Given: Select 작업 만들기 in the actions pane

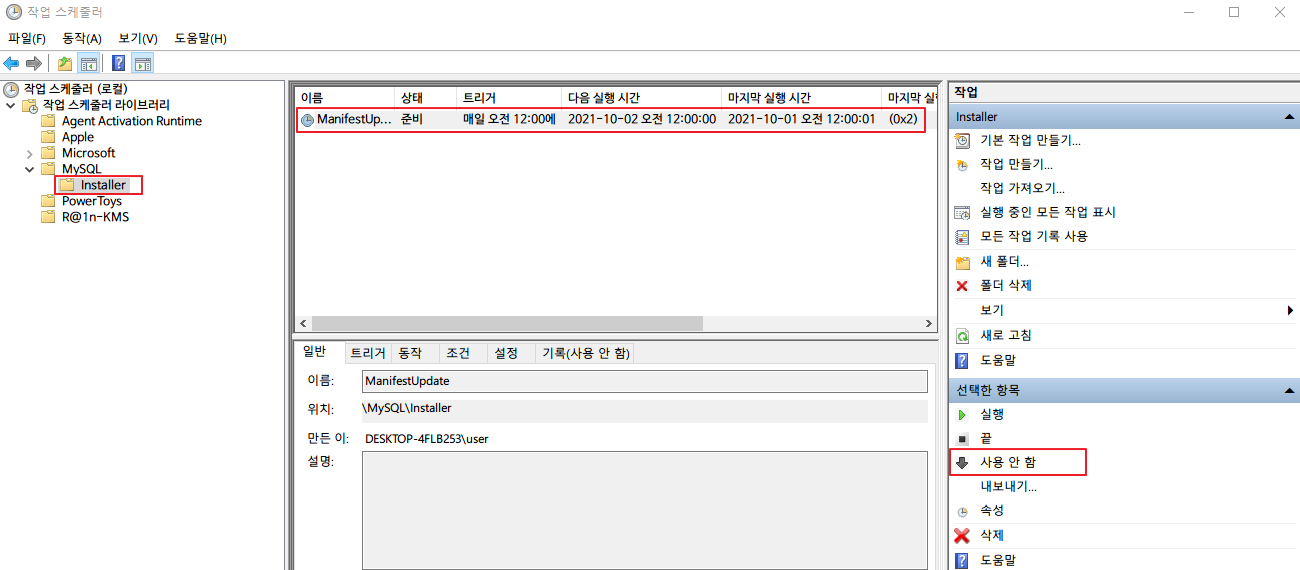Looking at the screenshot, I should pyautogui.click(x=1016, y=164).
